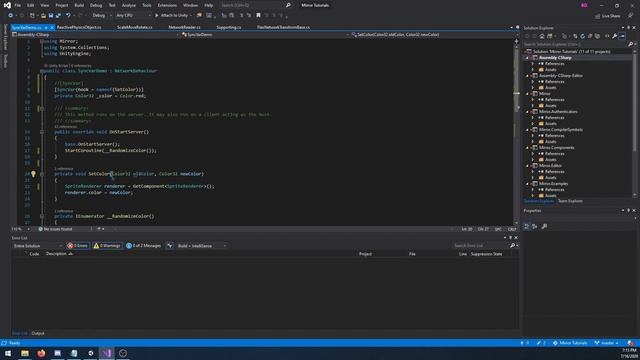This screenshot has height=360, width=640.
Task: Click the Live Share button label
Action: coord(611,16)
